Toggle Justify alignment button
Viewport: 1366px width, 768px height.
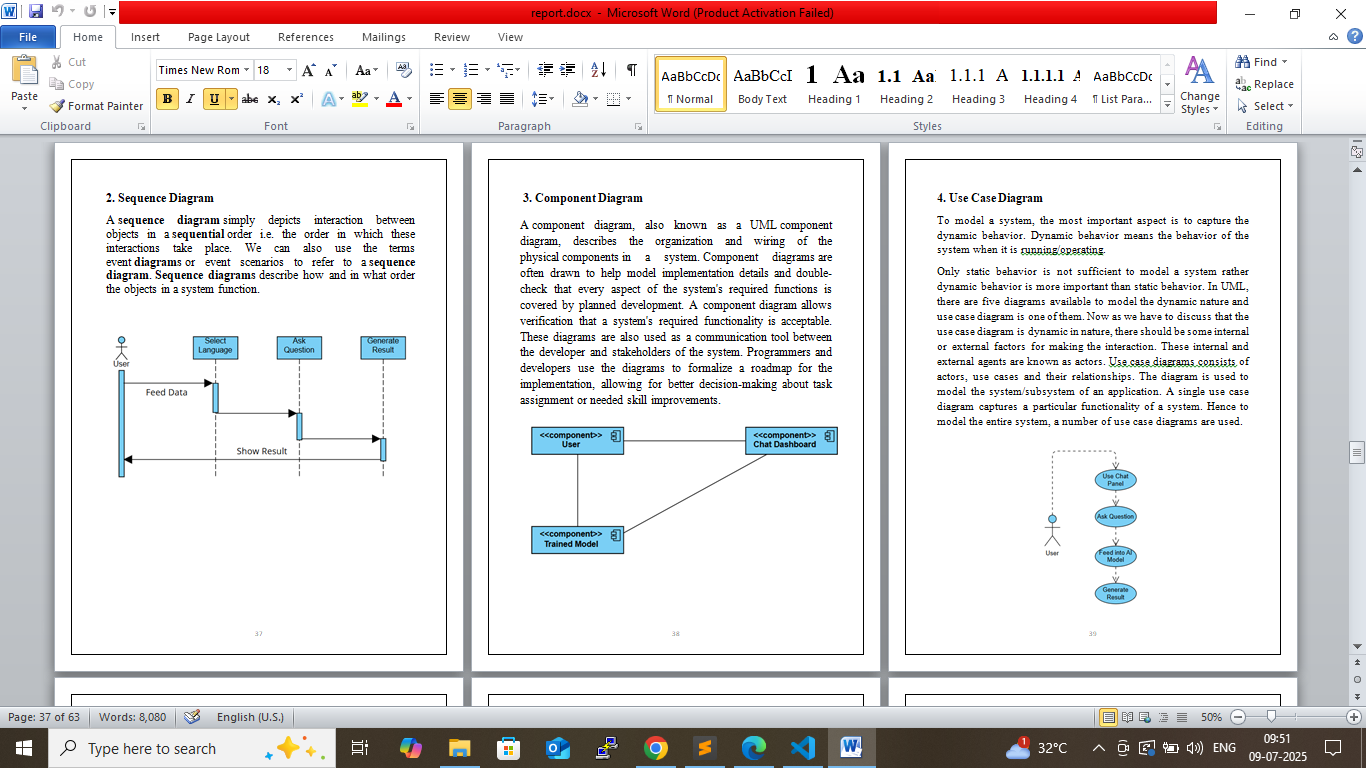[507, 99]
